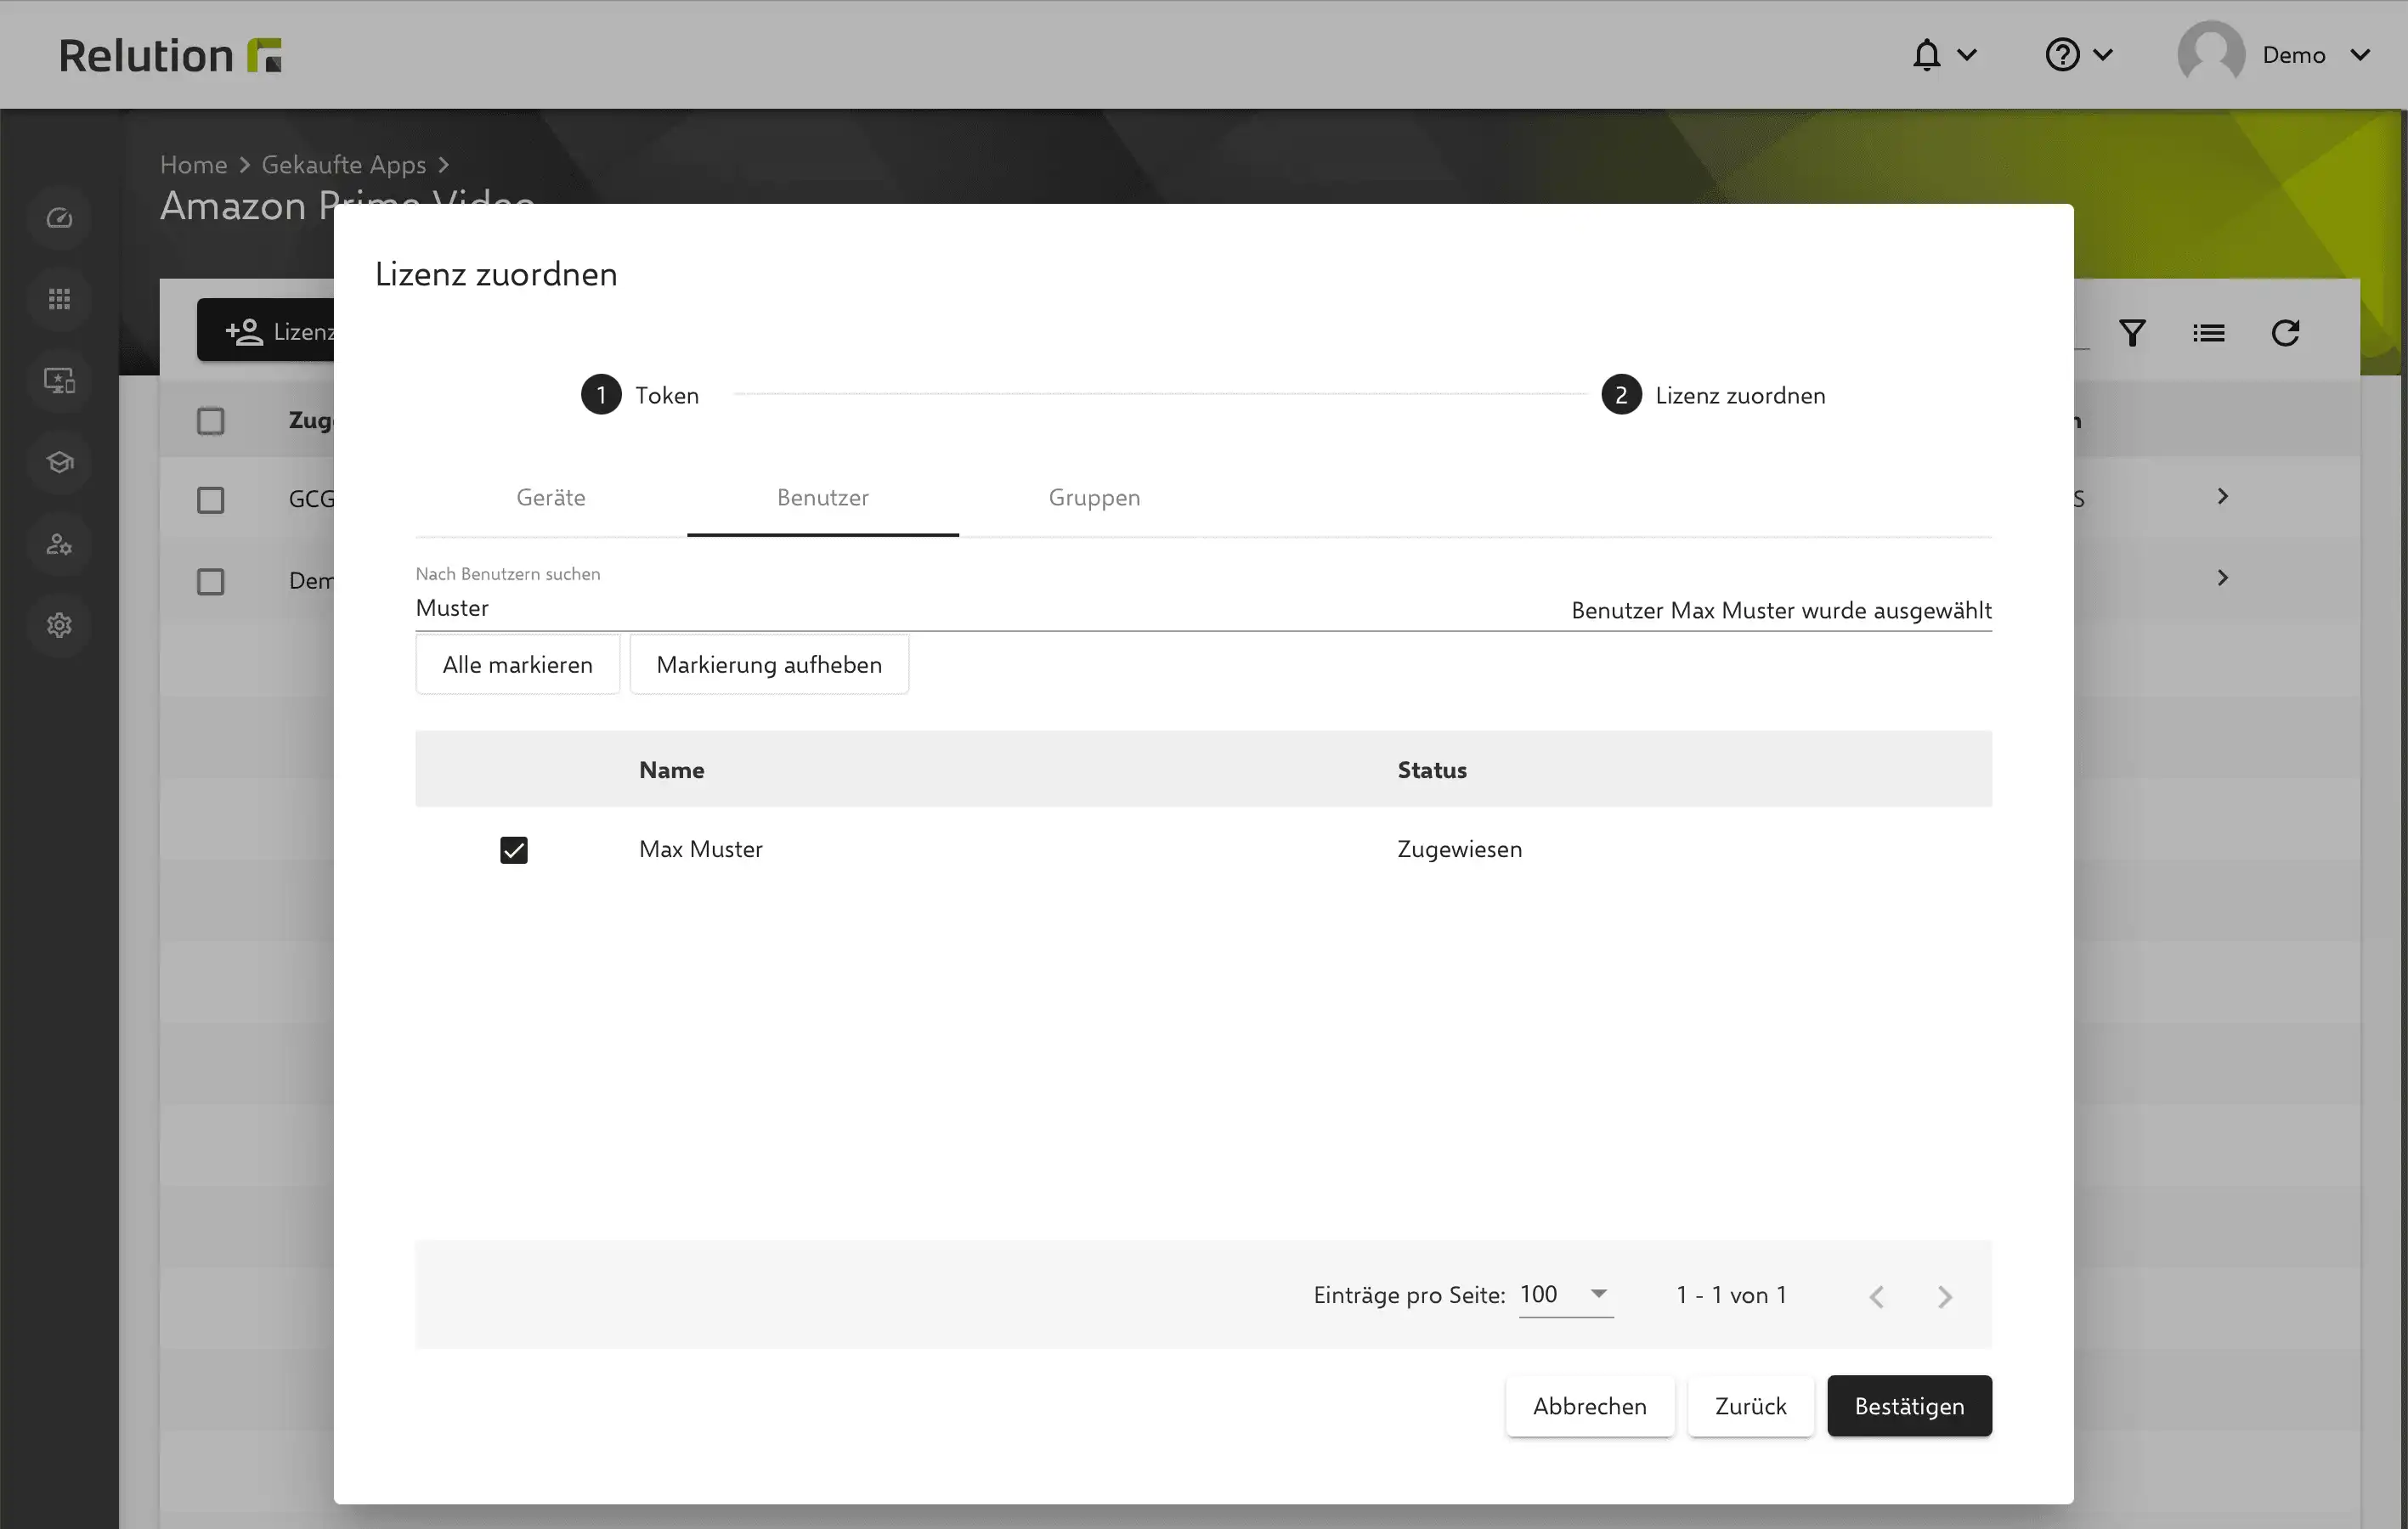This screenshot has width=2408, height=1529.
Task: Click the devices icon in sidebar
Action: (x=59, y=380)
